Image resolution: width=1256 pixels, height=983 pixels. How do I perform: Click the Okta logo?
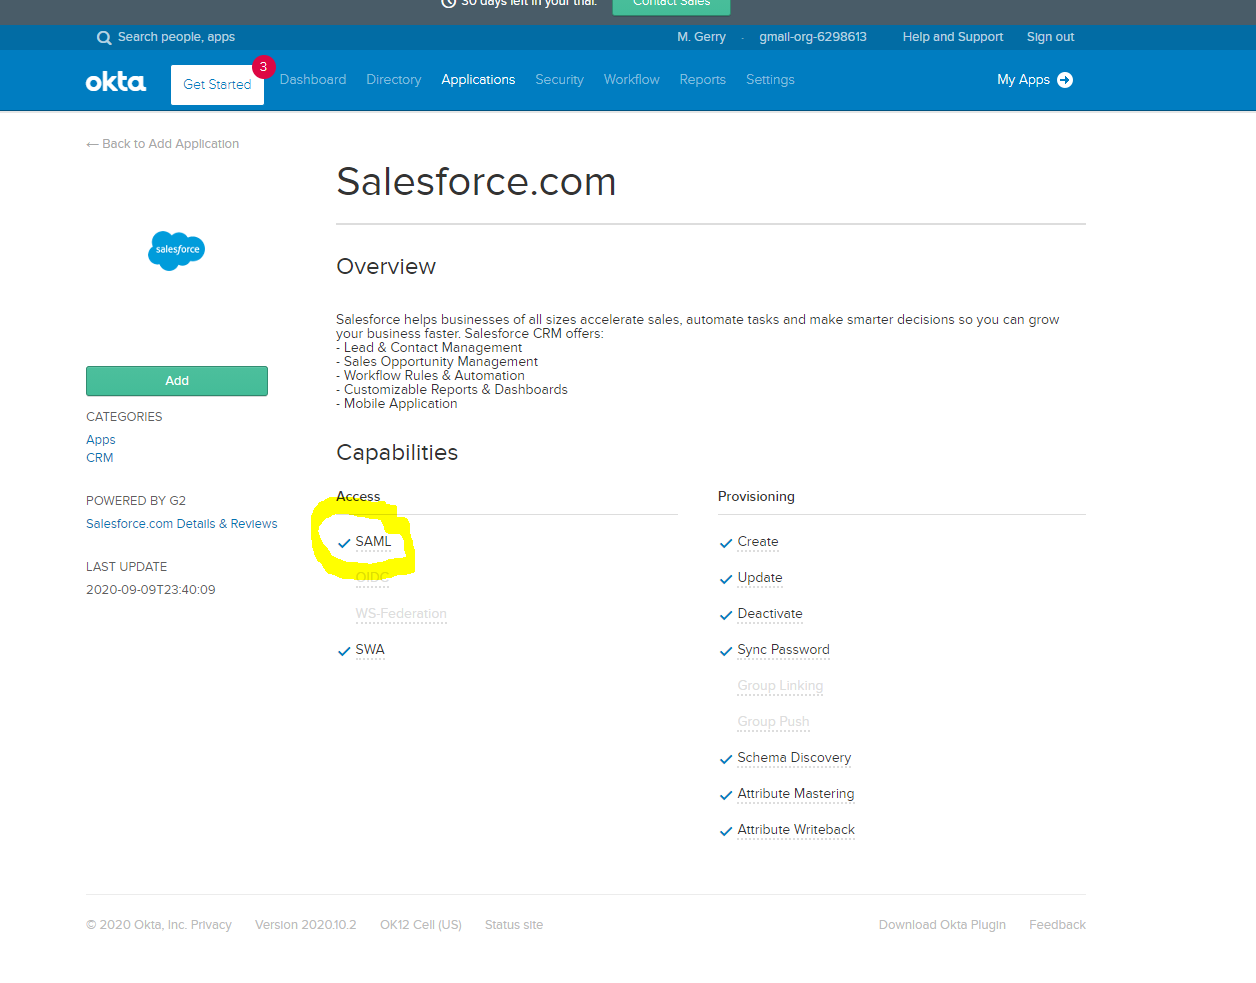point(115,81)
